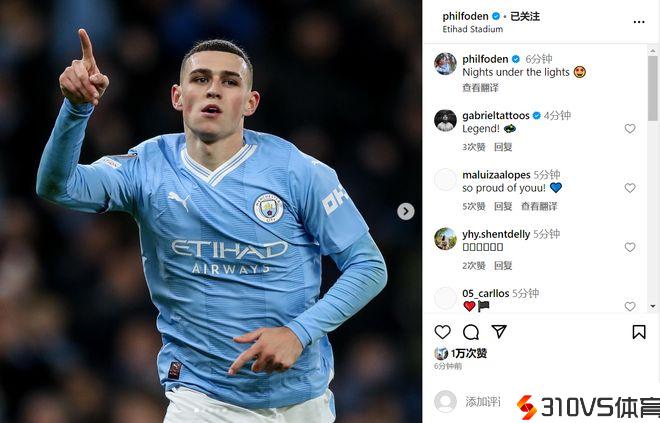Save post with the bookmark icon
660x423 pixels.
click(x=639, y=332)
